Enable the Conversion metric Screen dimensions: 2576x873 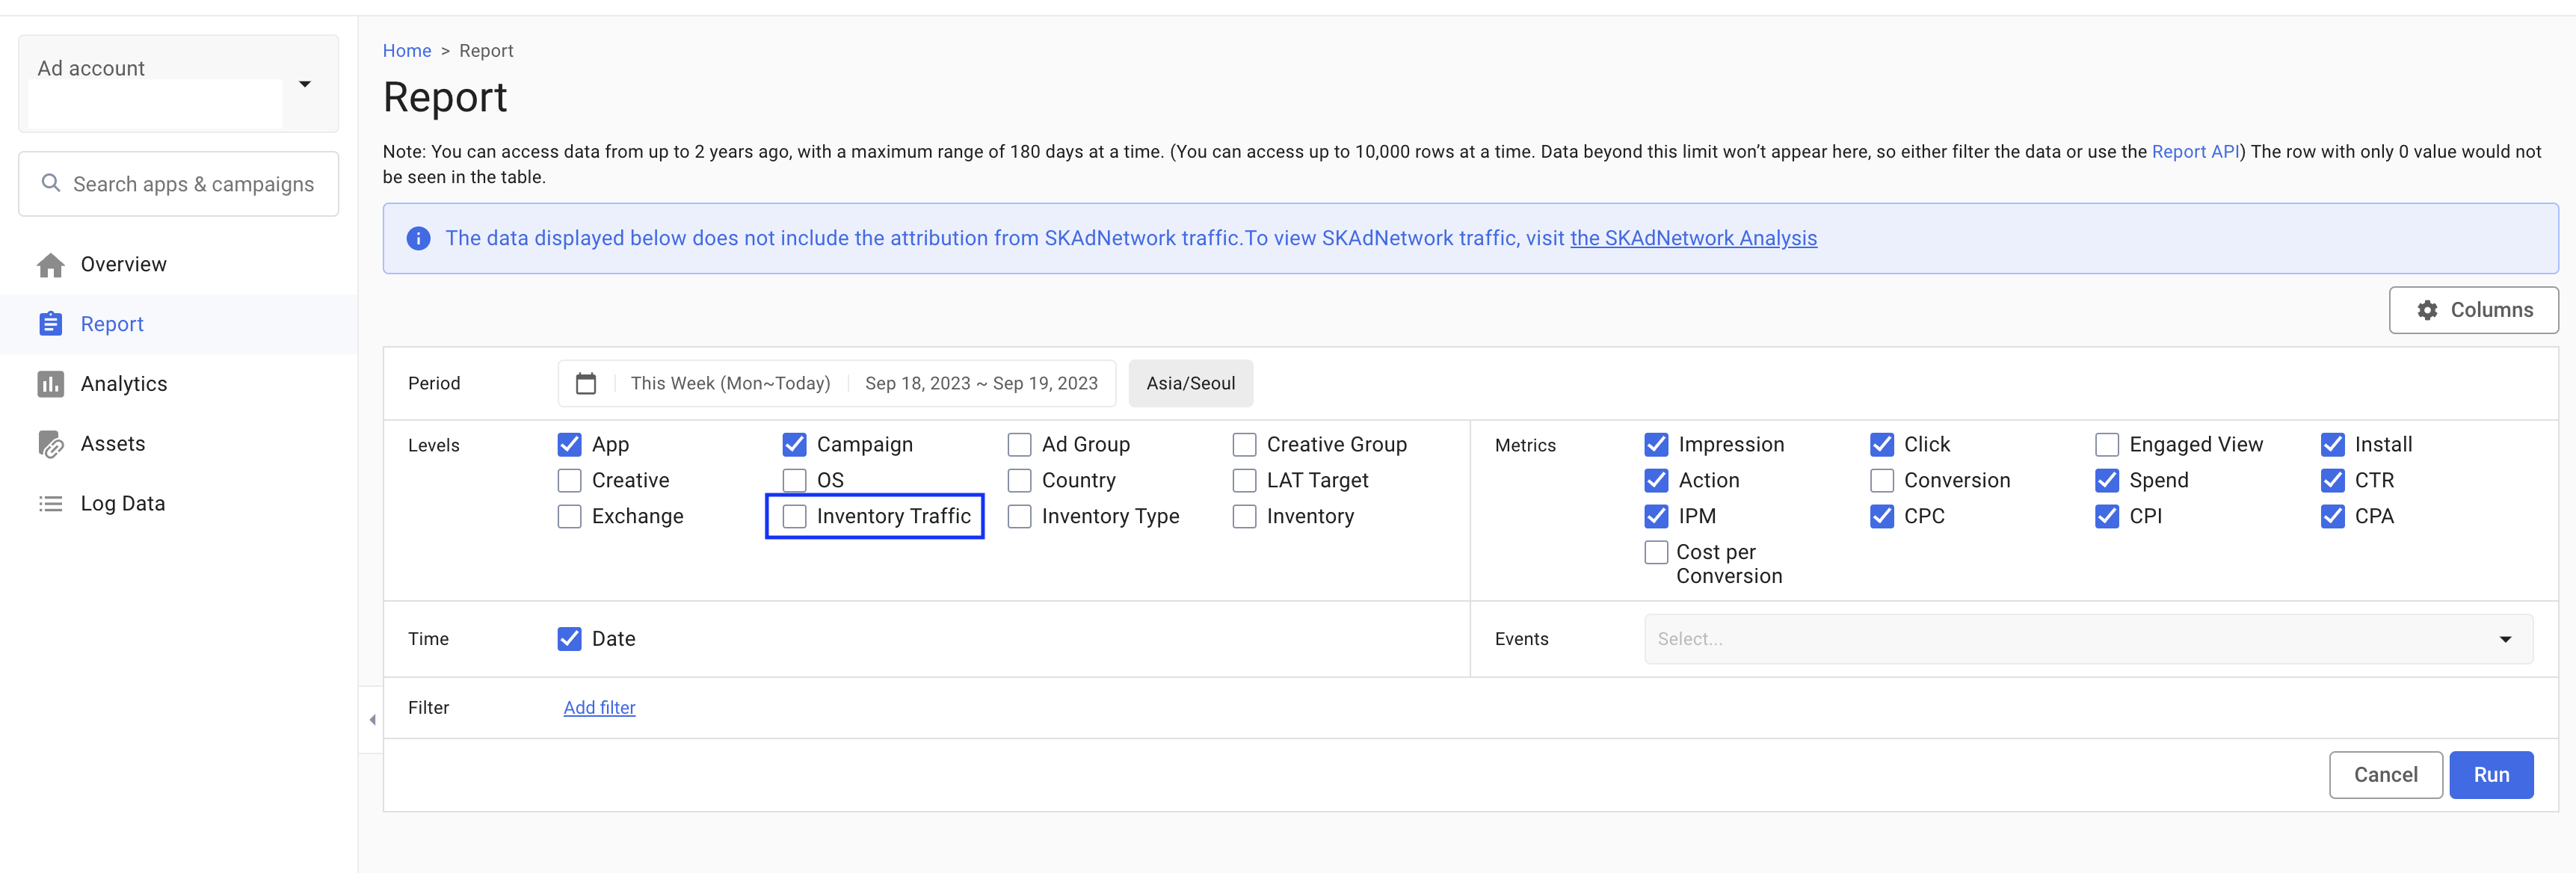[x=1882, y=480]
